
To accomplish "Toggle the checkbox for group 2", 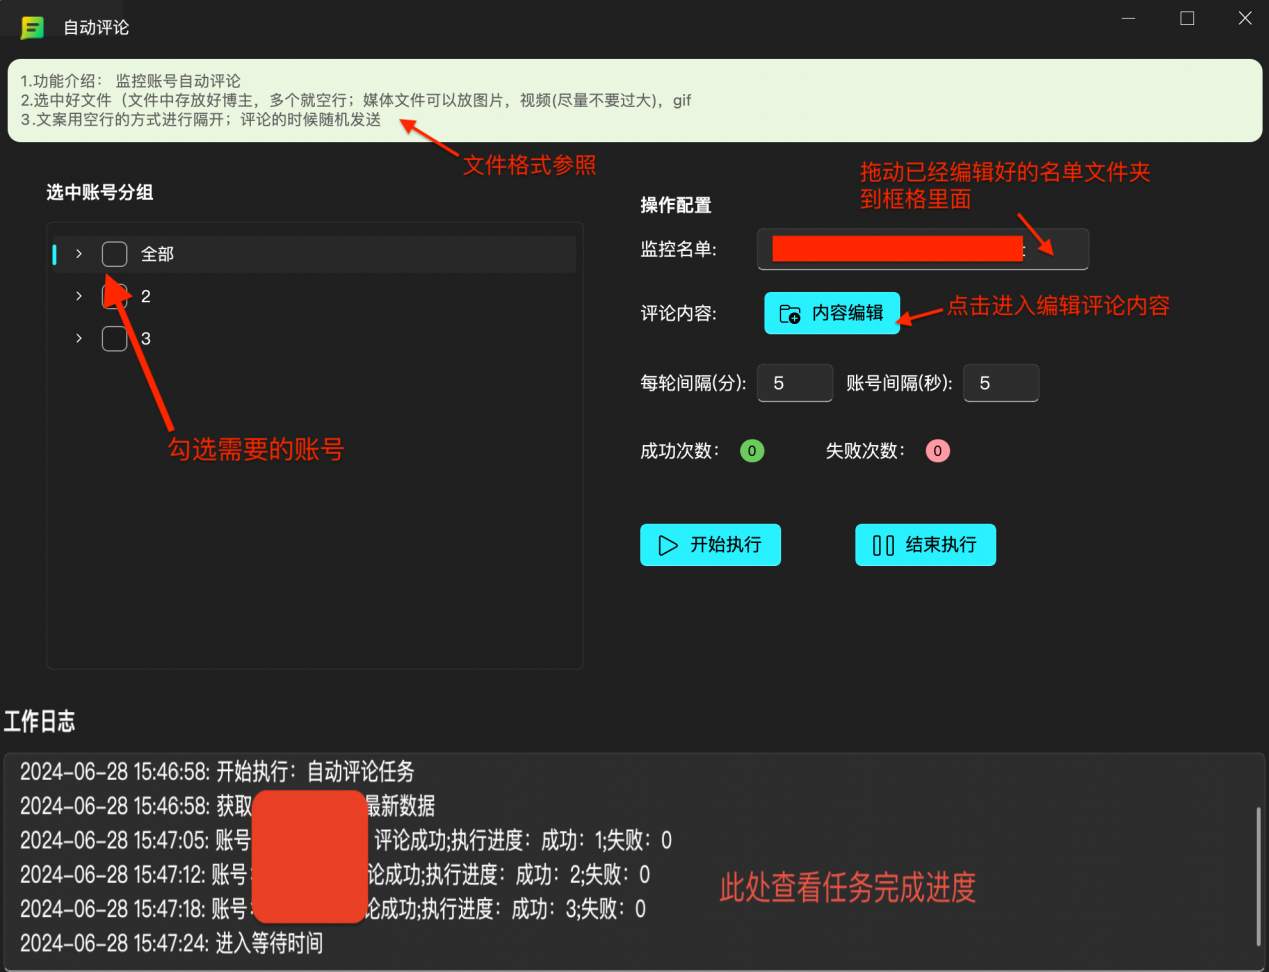I will (113, 296).
